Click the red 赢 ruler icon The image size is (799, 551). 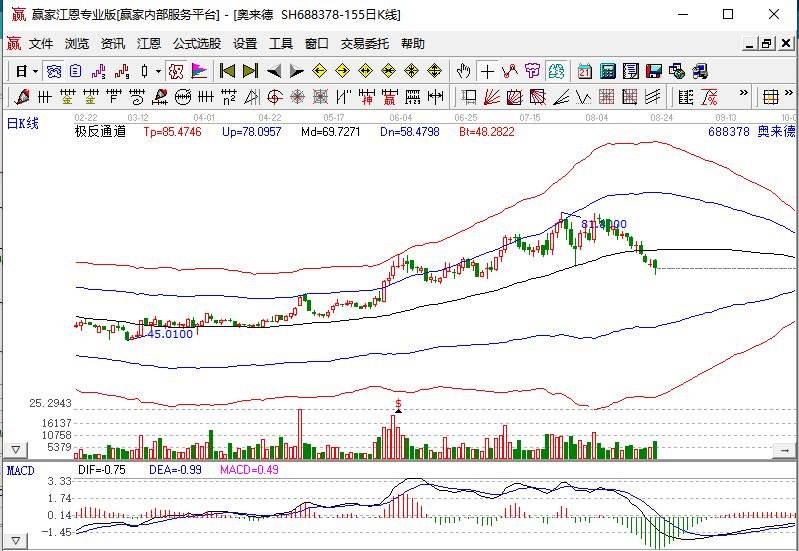pos(390,96)
